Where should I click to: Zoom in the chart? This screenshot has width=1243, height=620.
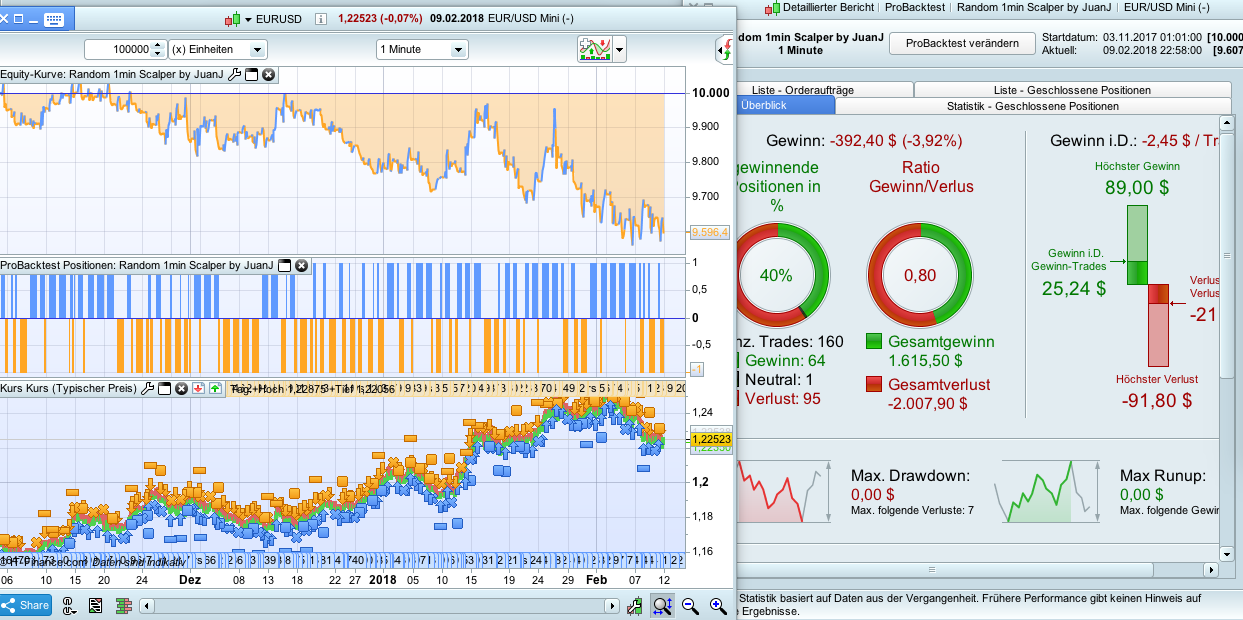(x=718, y=605)
